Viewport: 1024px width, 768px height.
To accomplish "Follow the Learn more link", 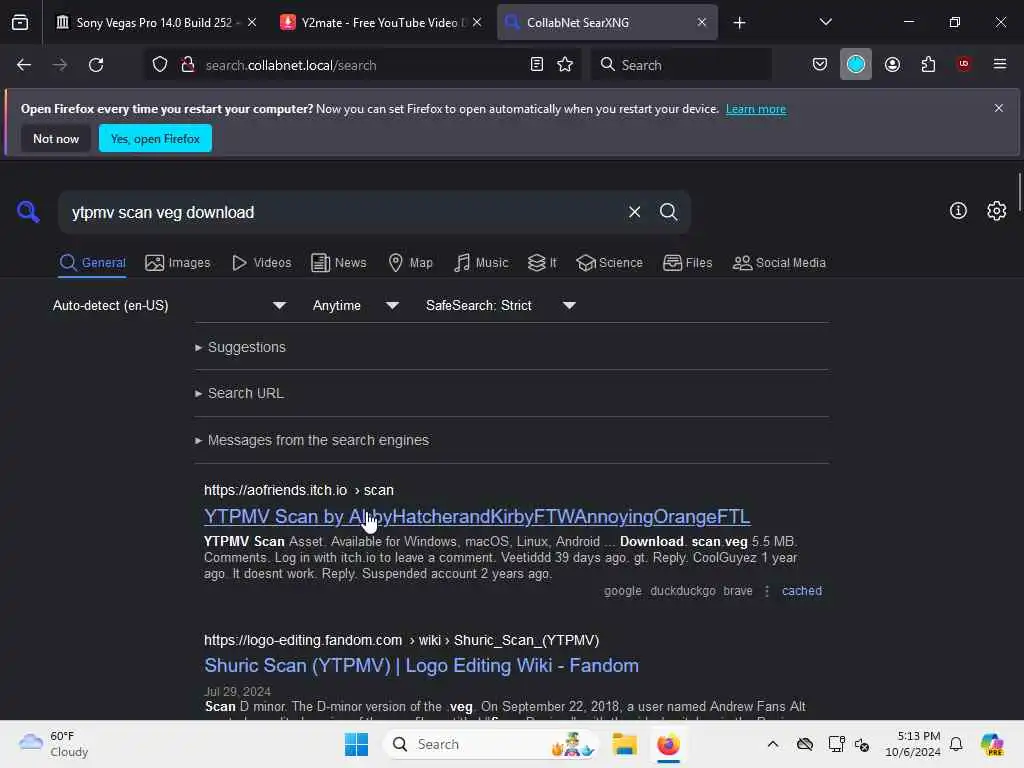I will pyautogui.click(x=756, y=109).
